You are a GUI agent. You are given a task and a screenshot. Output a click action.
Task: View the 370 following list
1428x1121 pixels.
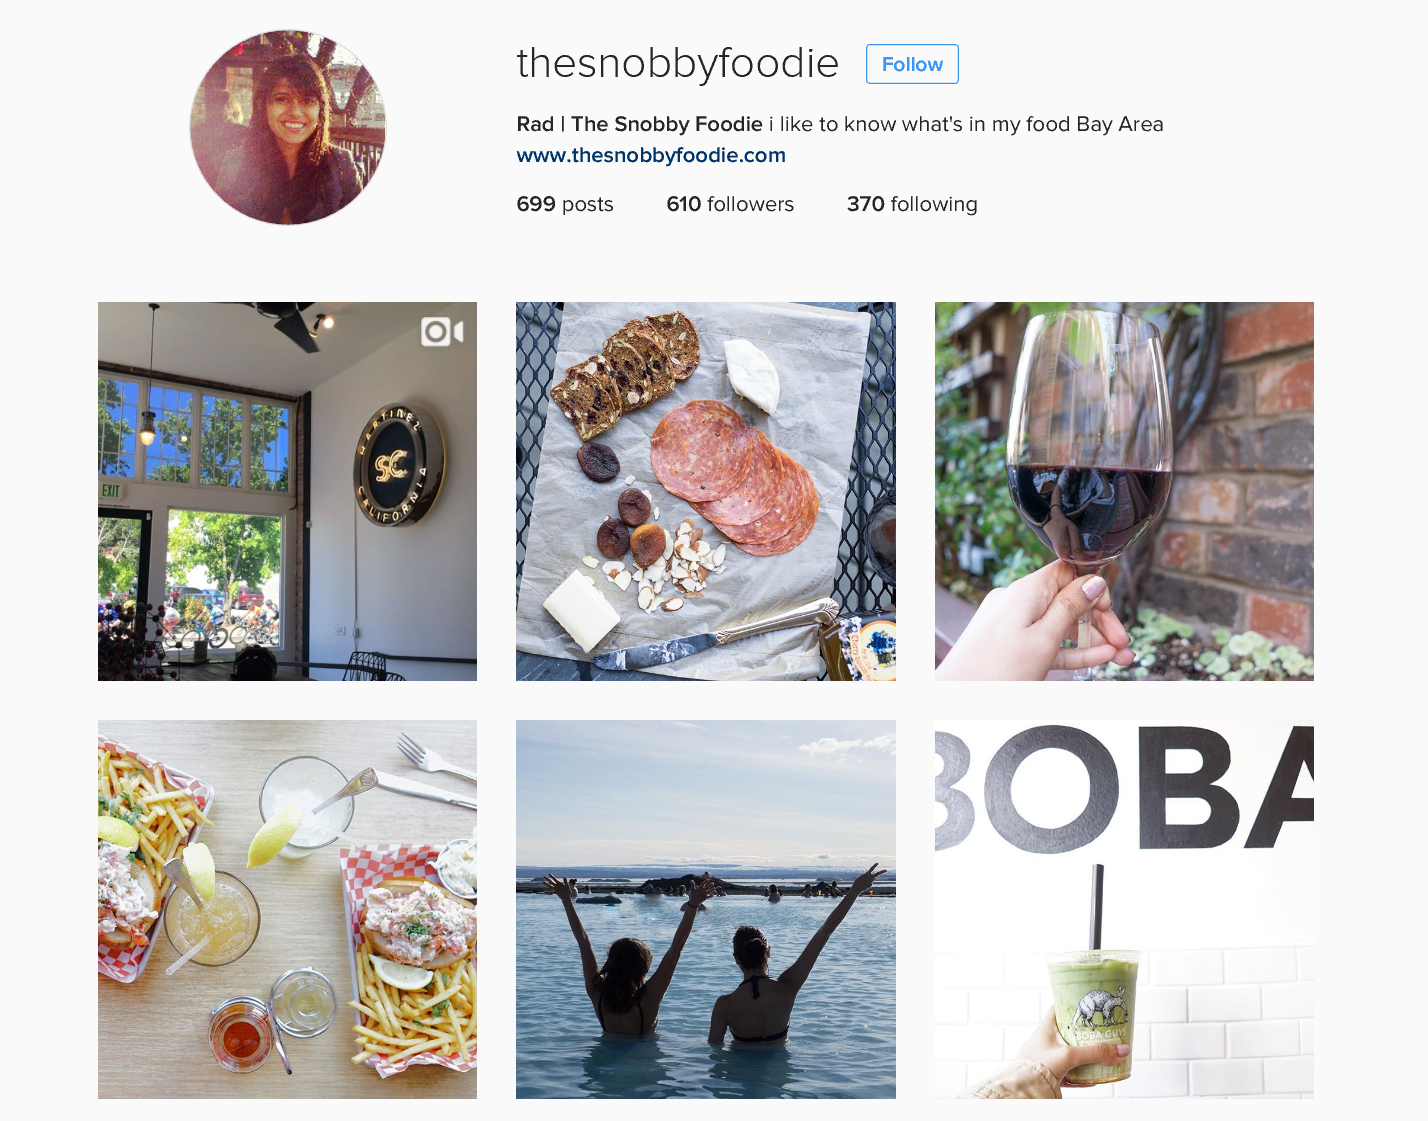[912, 204]
